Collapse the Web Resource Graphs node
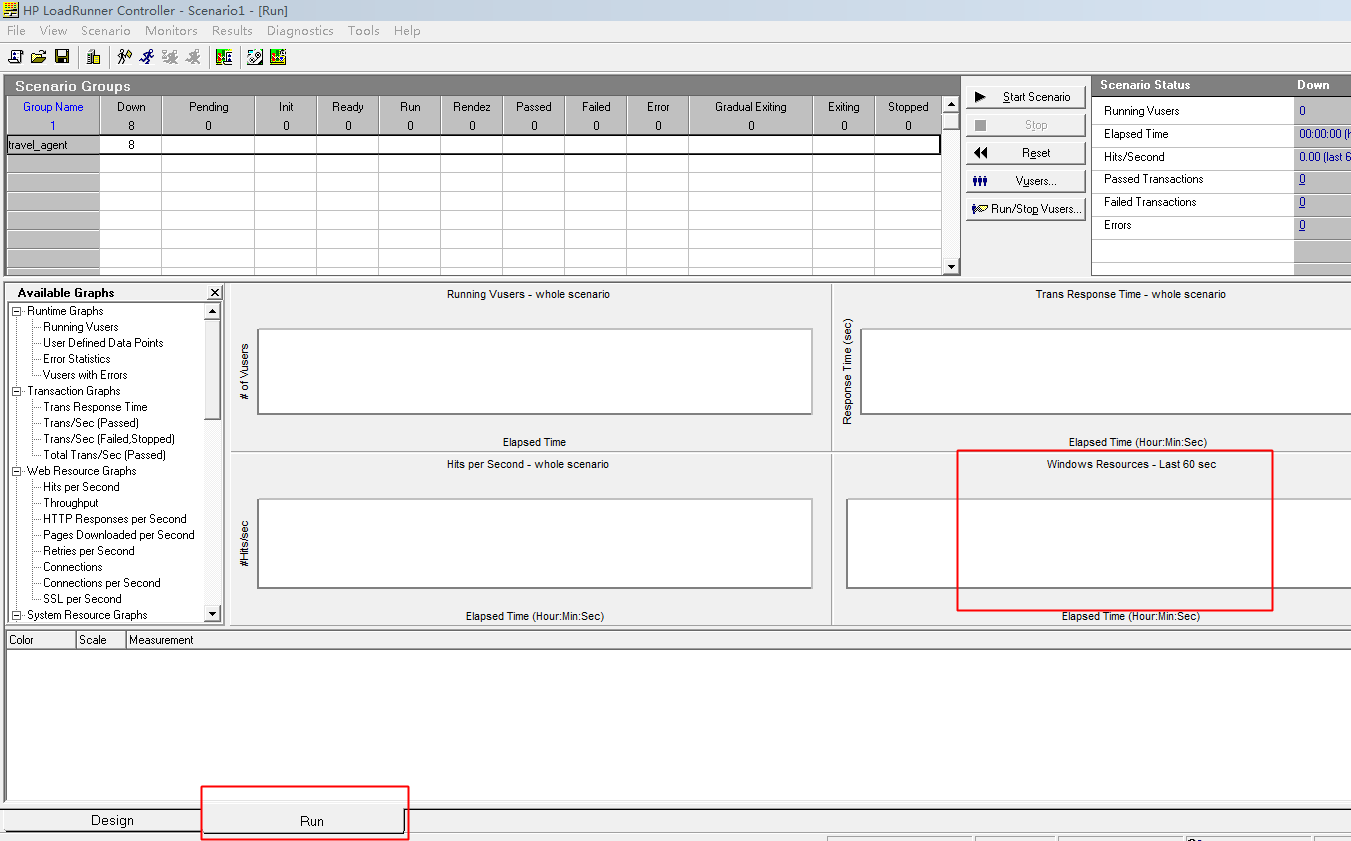 [x=17, y=471]
